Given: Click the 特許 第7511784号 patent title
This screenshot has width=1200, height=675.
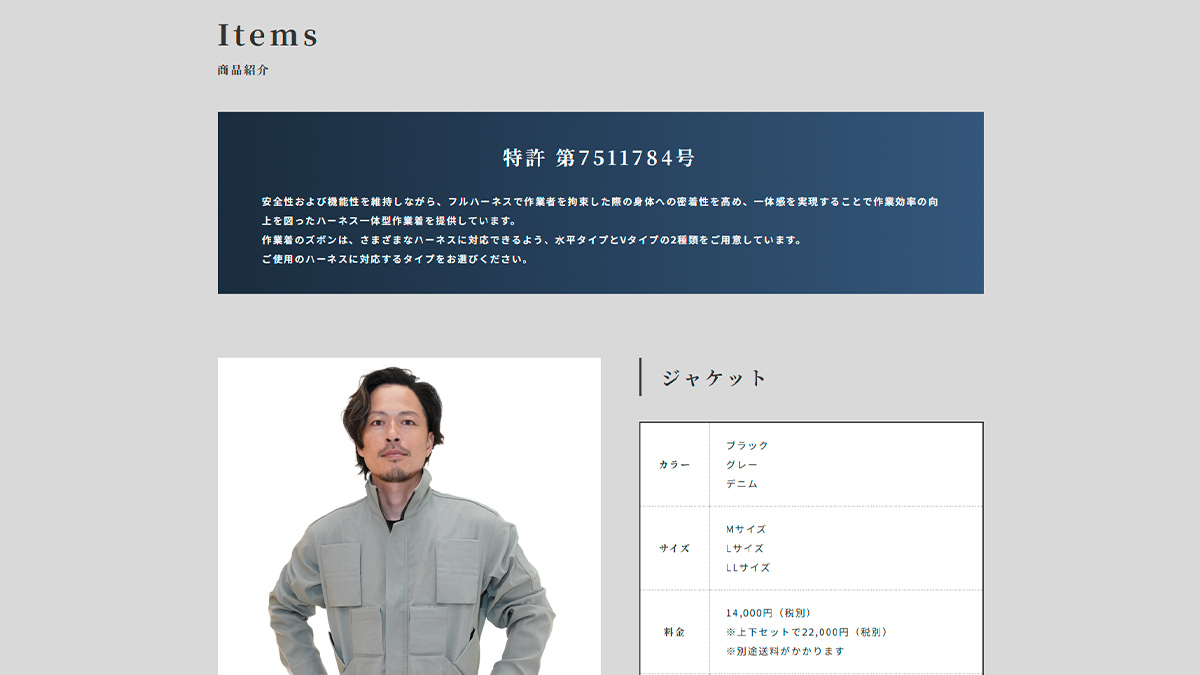Looking at the screenshot, I should pyautogui.click(x=599, y=158).
